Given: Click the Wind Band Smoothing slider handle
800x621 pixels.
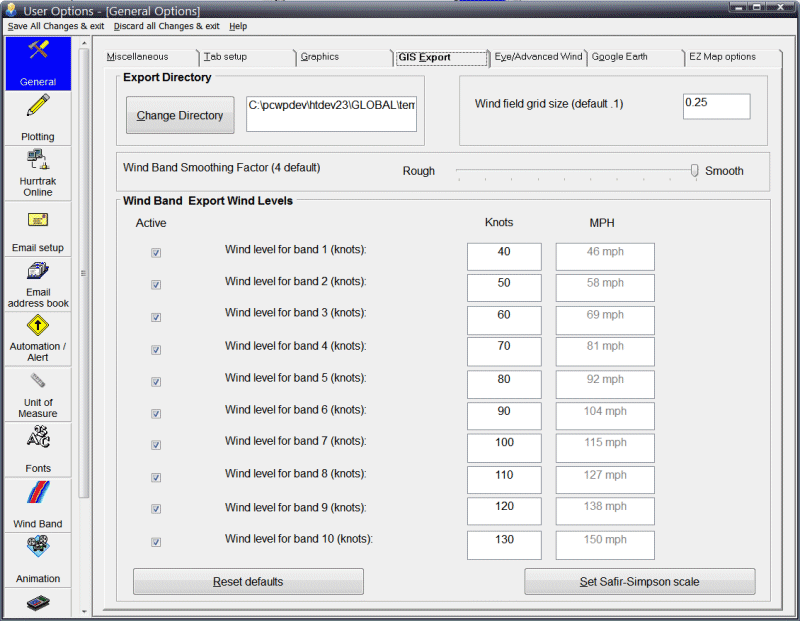Looking at the screenshot, I should [694, 171].
